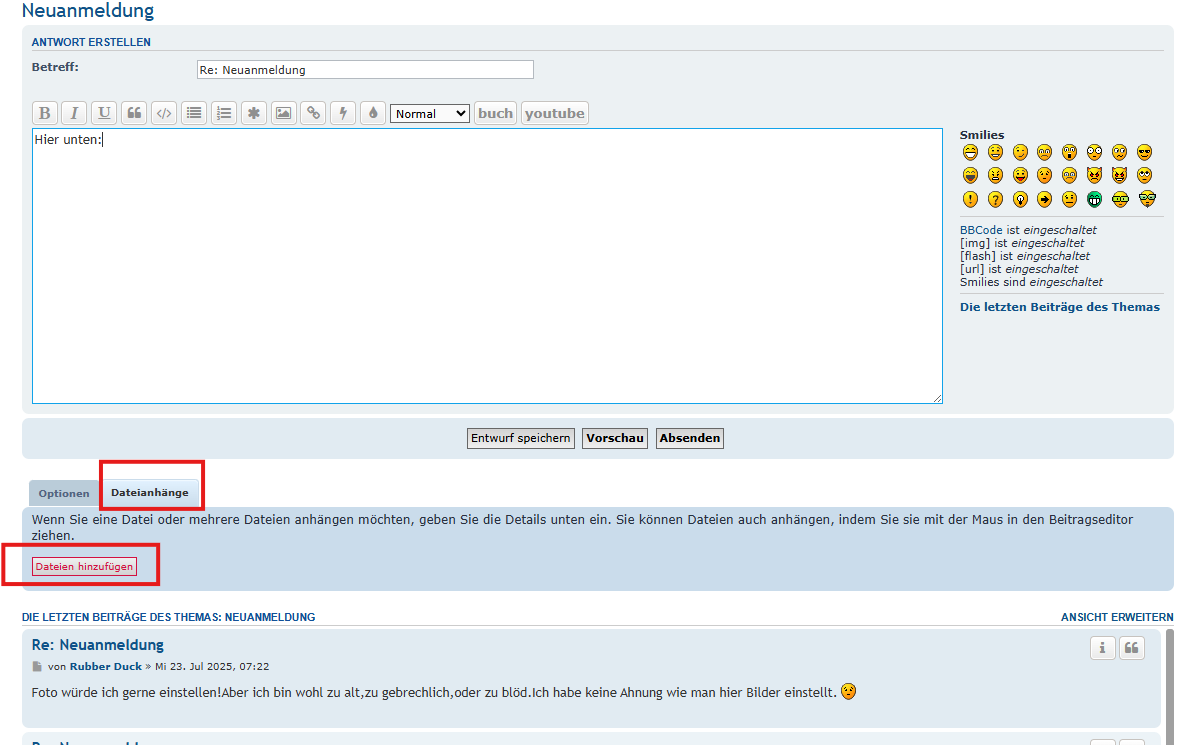This screenshot has width=1179, height=745.
Task: Toggle bold text formatting button
Action: (44, 113)
